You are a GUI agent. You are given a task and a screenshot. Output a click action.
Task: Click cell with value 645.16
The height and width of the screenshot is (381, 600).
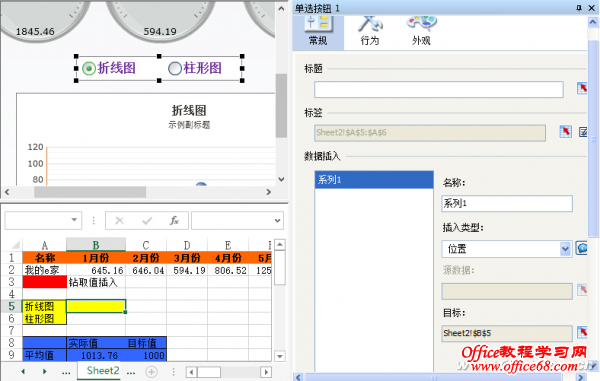pos(96,270)
